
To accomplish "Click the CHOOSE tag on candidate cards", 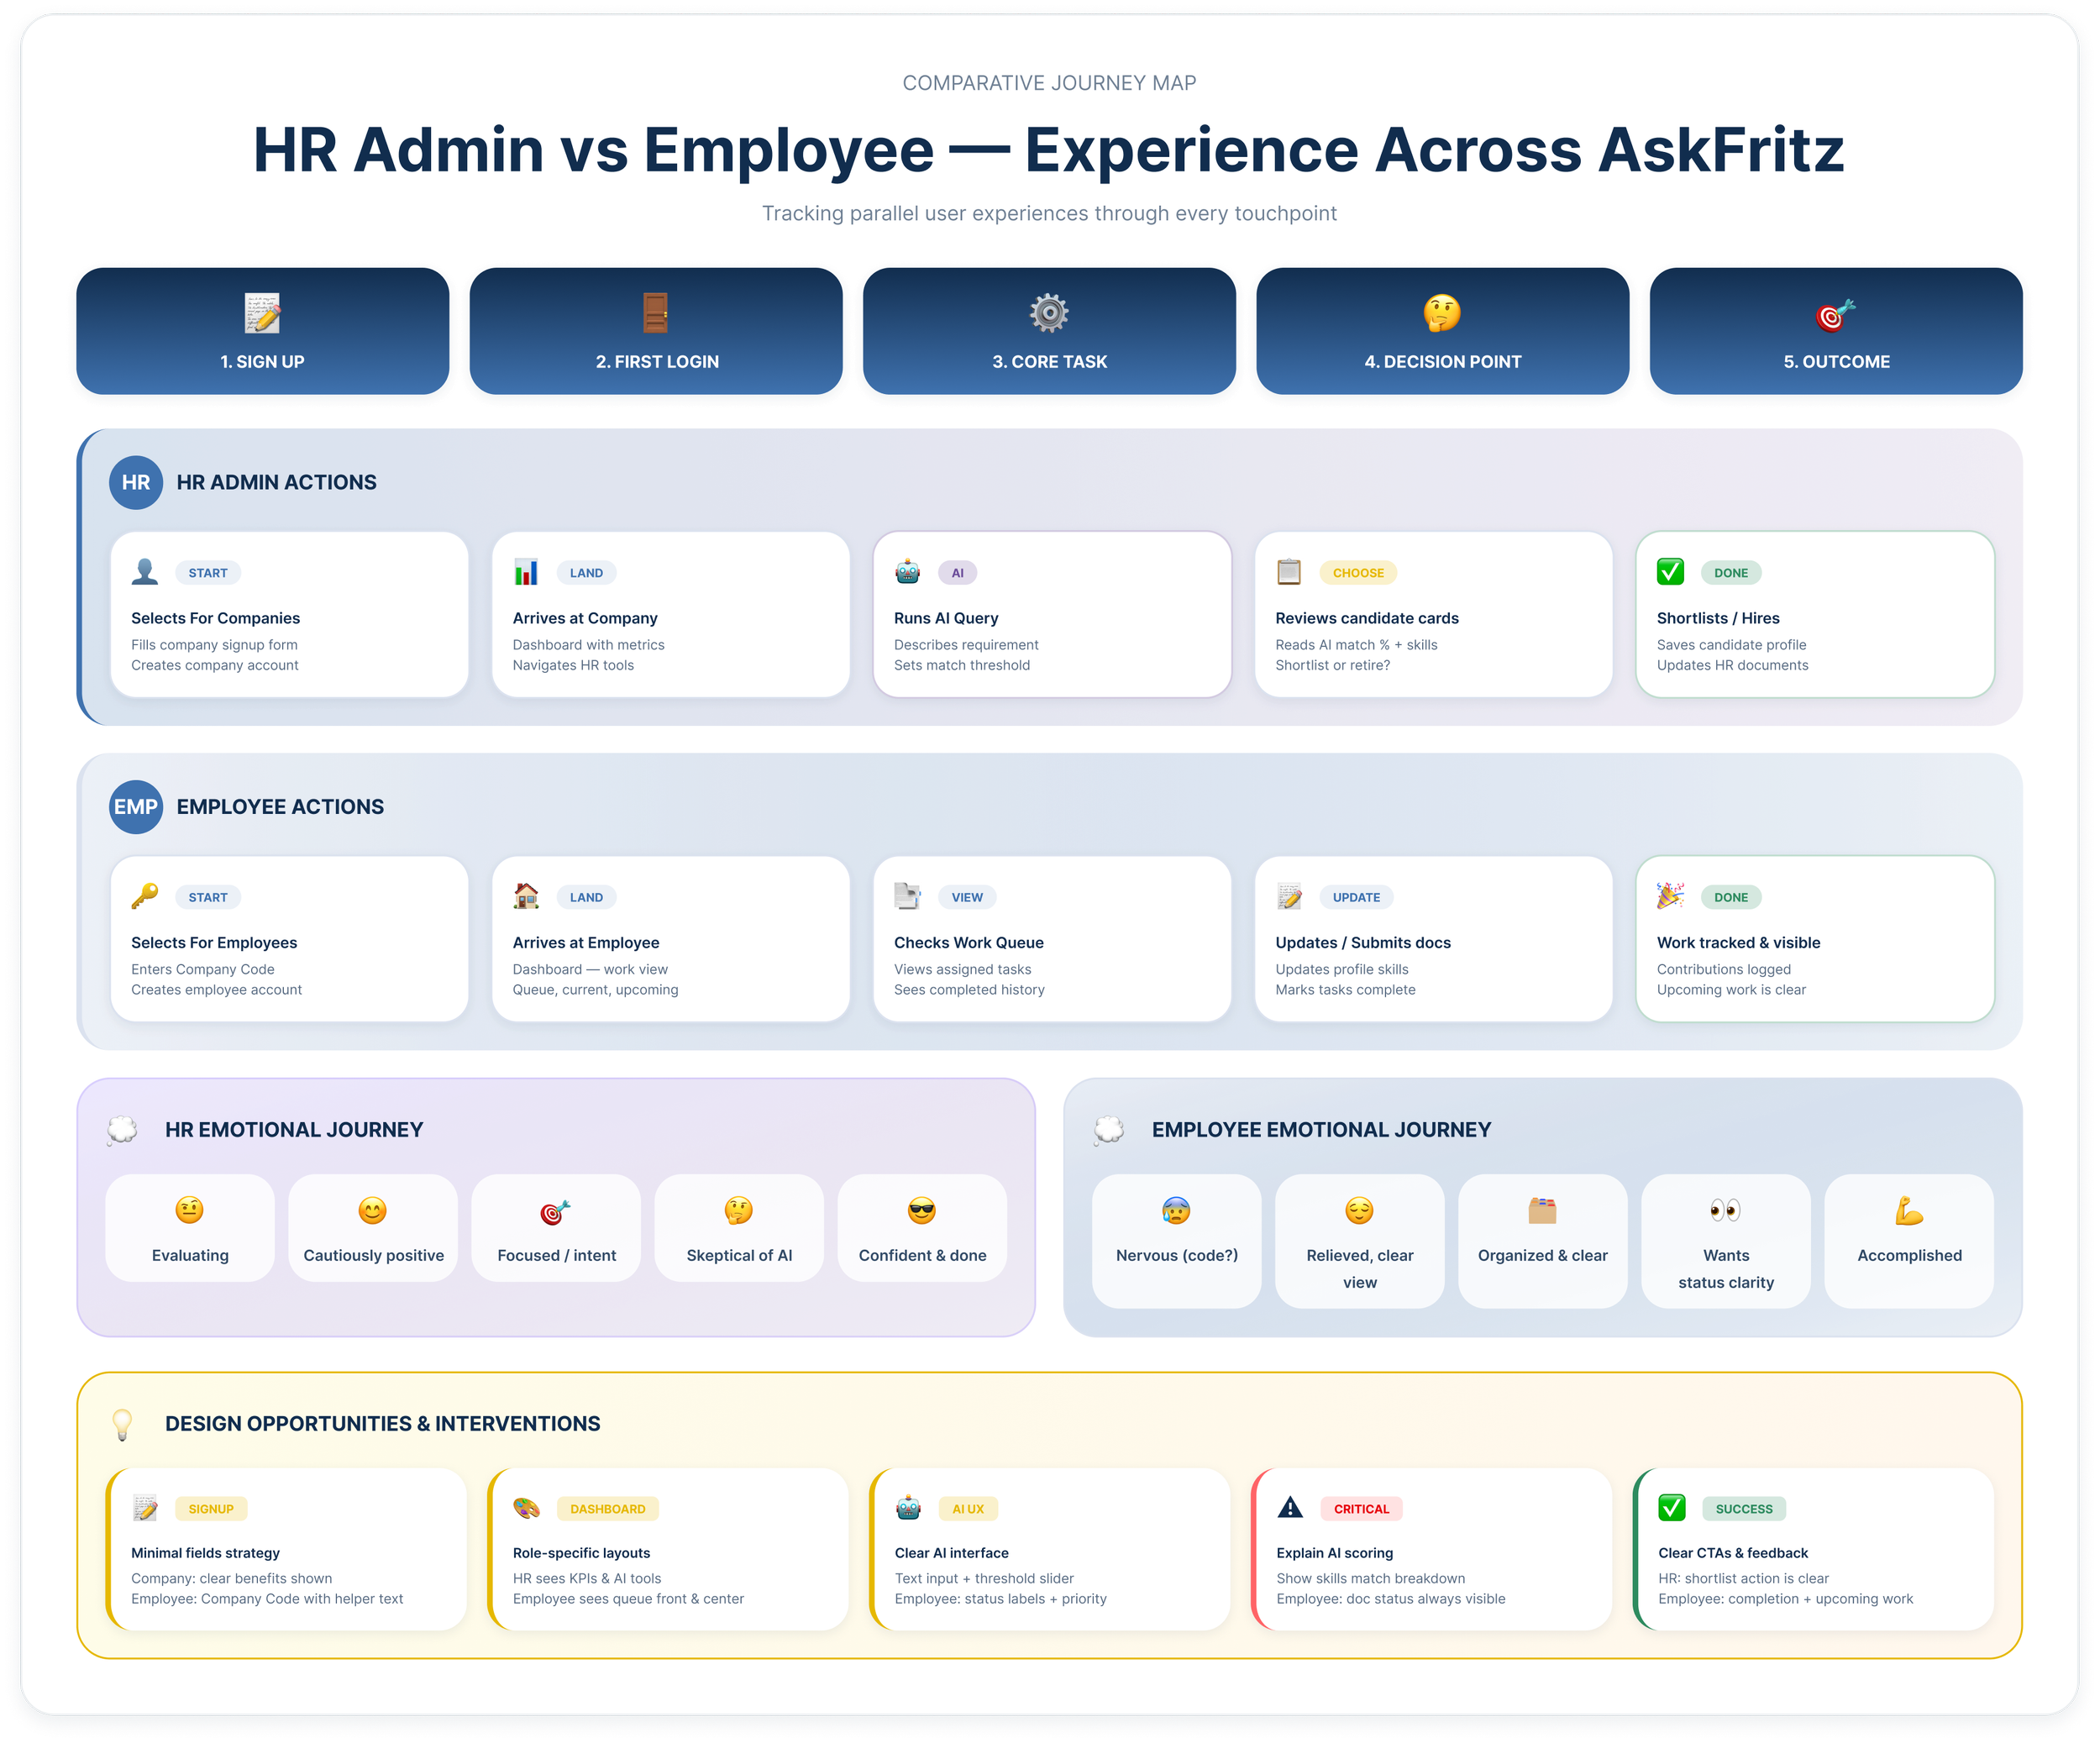I will point(1358,573).
